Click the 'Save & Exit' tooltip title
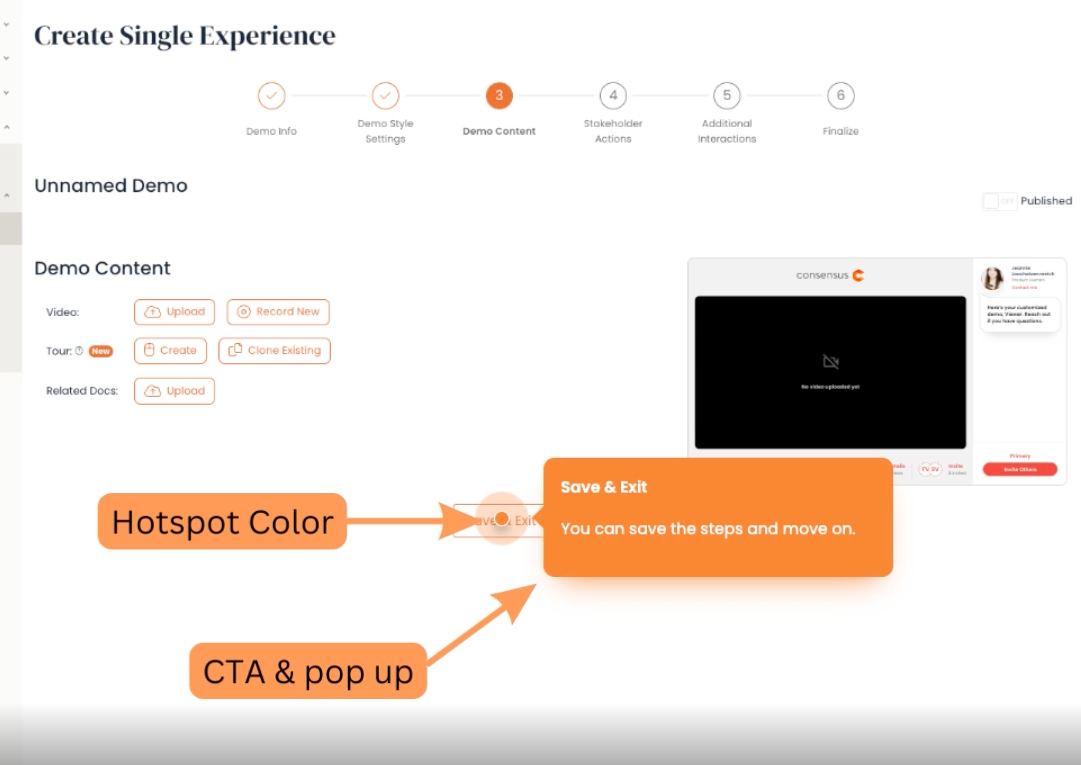The width and height of the screenshot is (1081, 765). pyautogui.click(x=603, y=487)
